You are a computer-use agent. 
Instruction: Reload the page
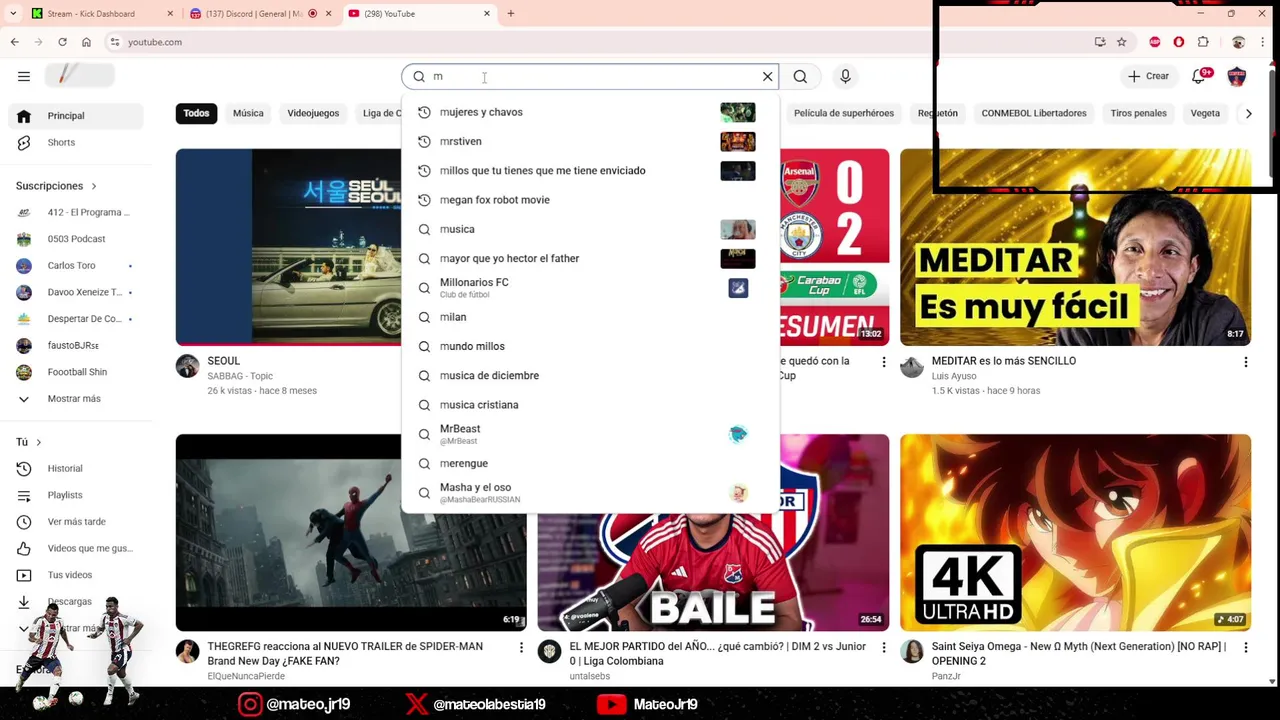tap(62, 42)
